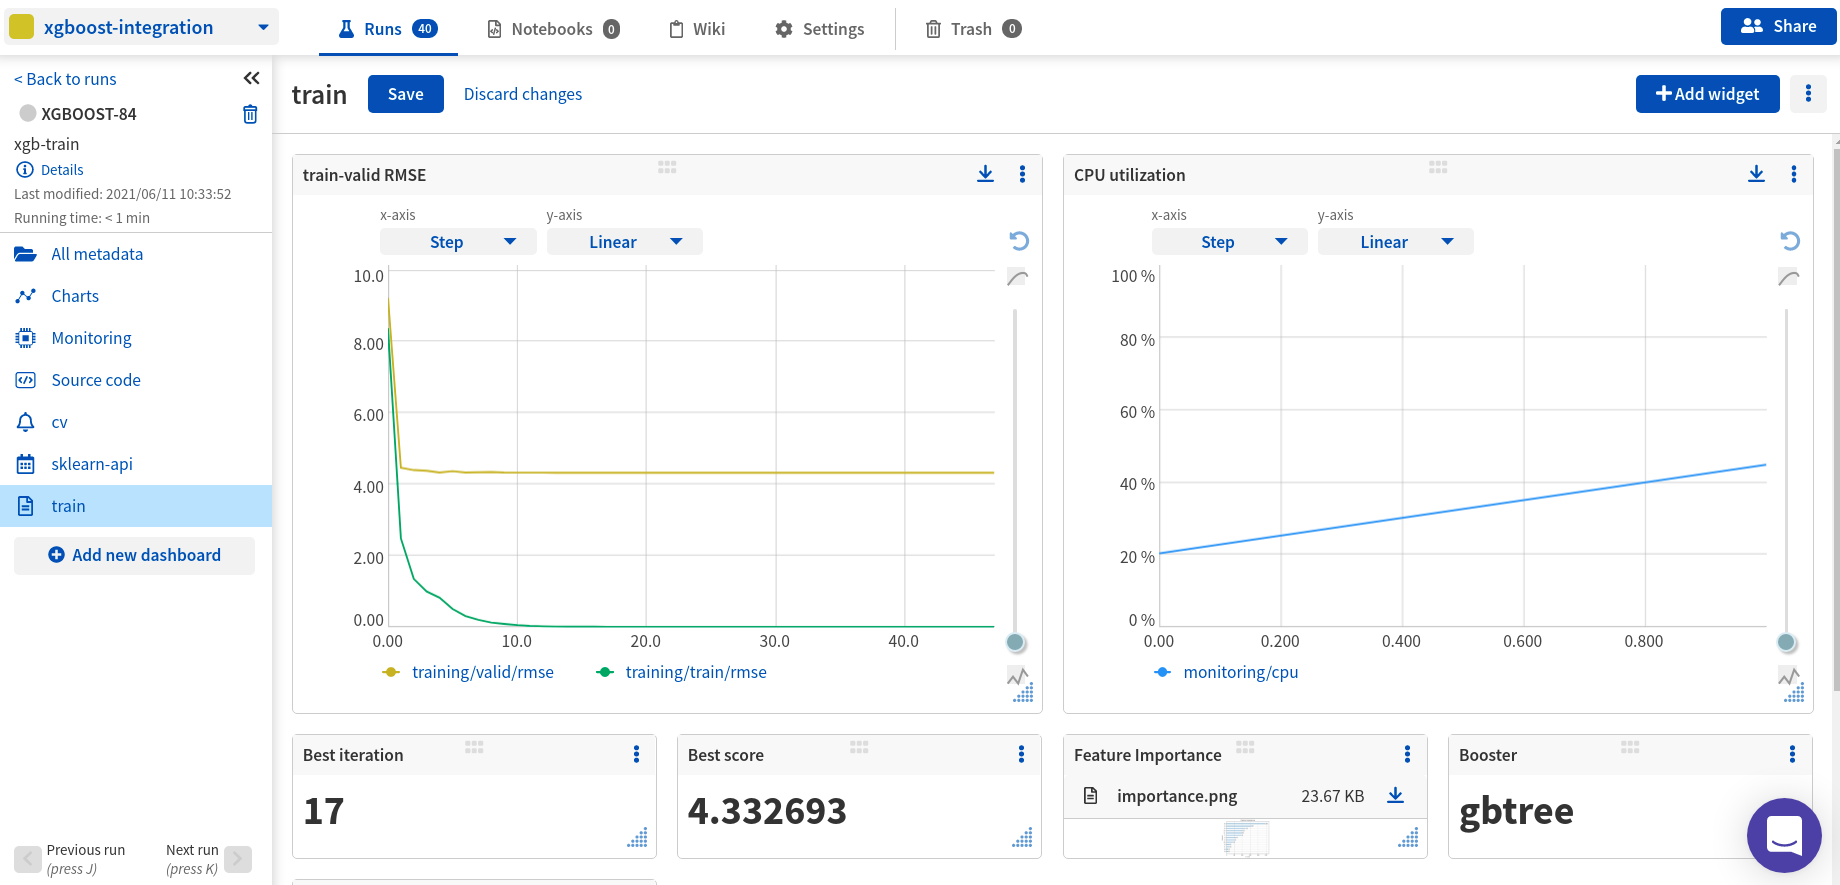Download the train-valid RMSE chart
Viewport: 1840px width, 885px height.
pyautogui.click(x=985, y=174)
